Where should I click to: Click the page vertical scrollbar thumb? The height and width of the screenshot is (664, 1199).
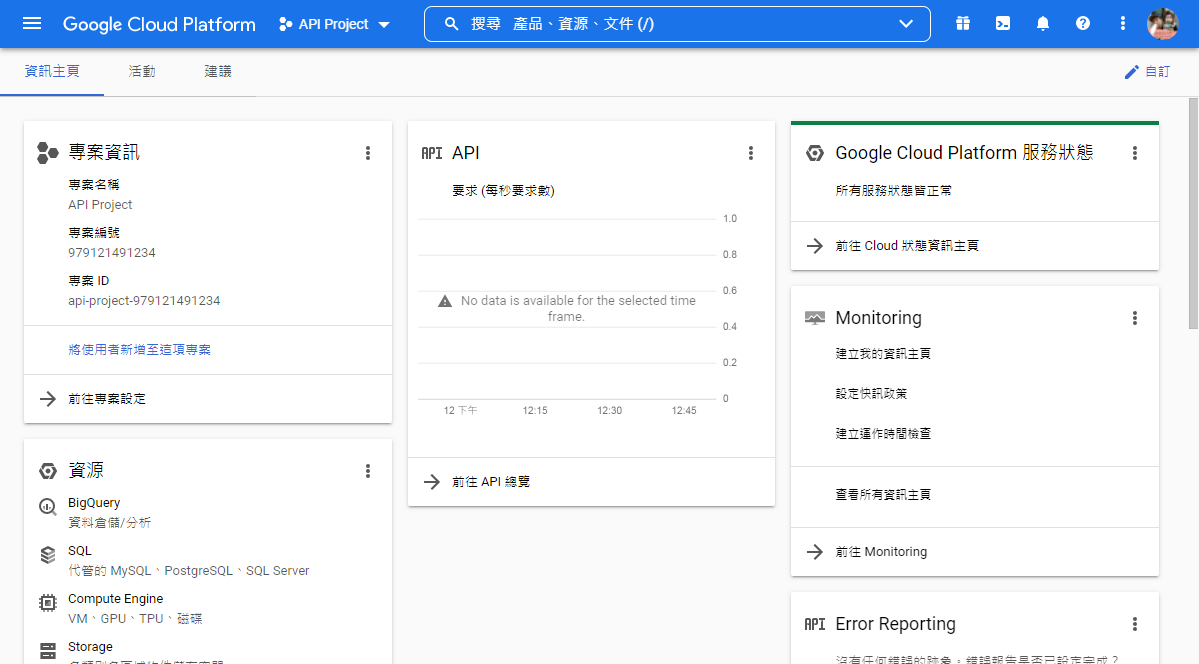click(1193, 213)
